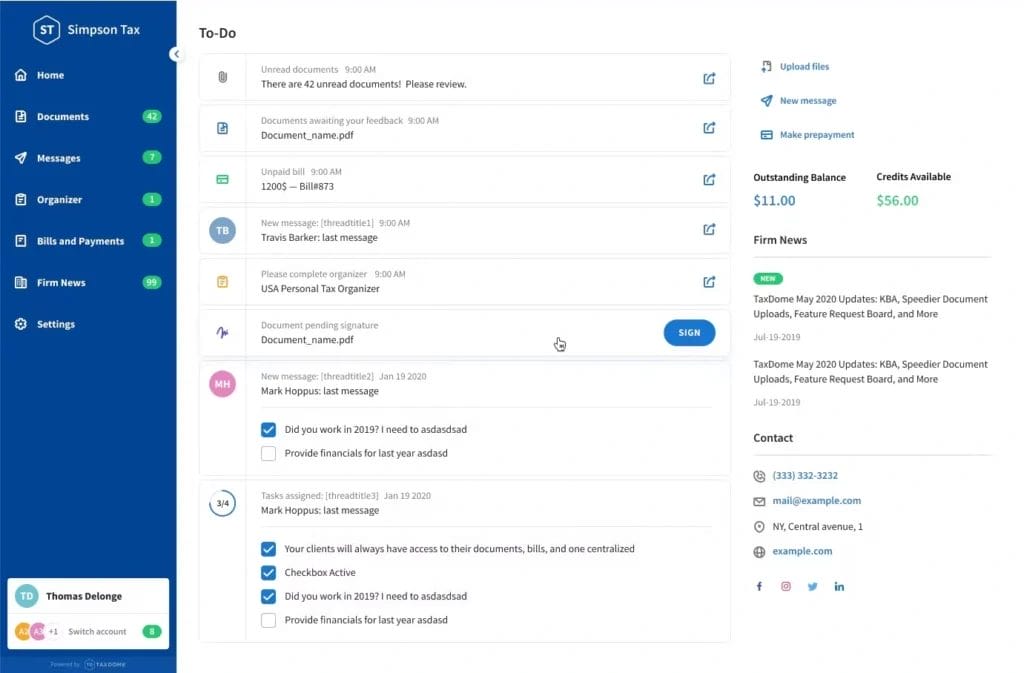Image resolution: width=1024 pixels, height=673 pixels.
Task: Click open icon for Unpaid bill Bill#873
Action: point(709,180)
